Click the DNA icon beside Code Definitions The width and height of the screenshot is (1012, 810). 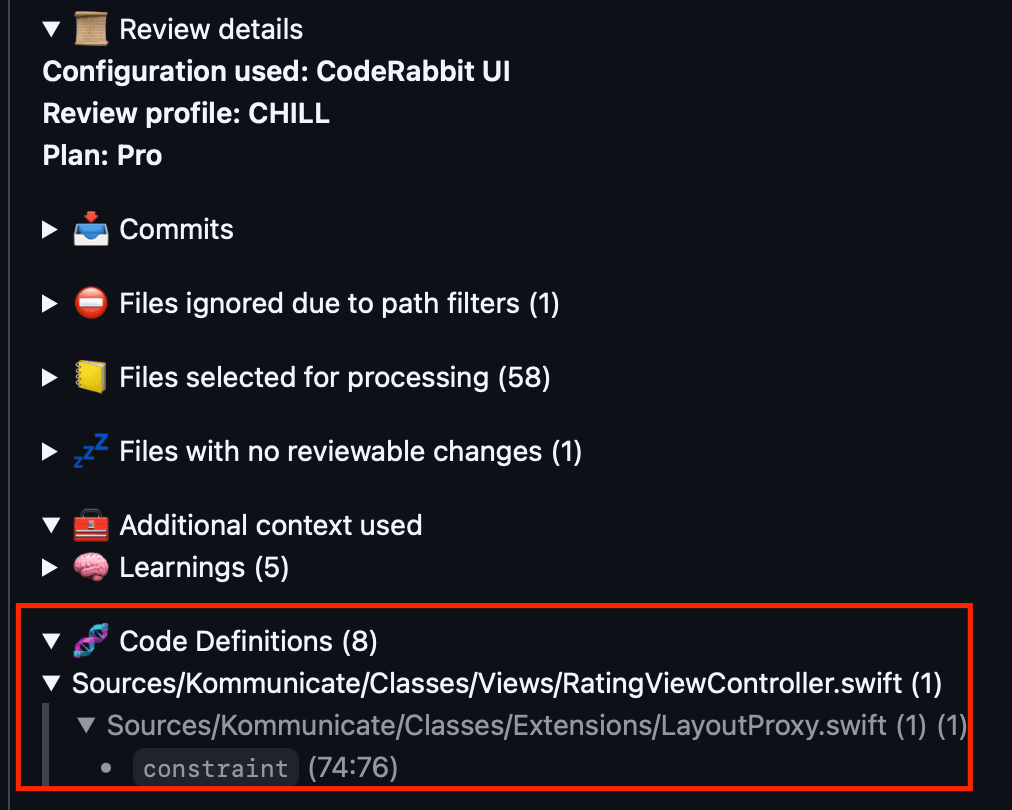click(x=91, y=640)
